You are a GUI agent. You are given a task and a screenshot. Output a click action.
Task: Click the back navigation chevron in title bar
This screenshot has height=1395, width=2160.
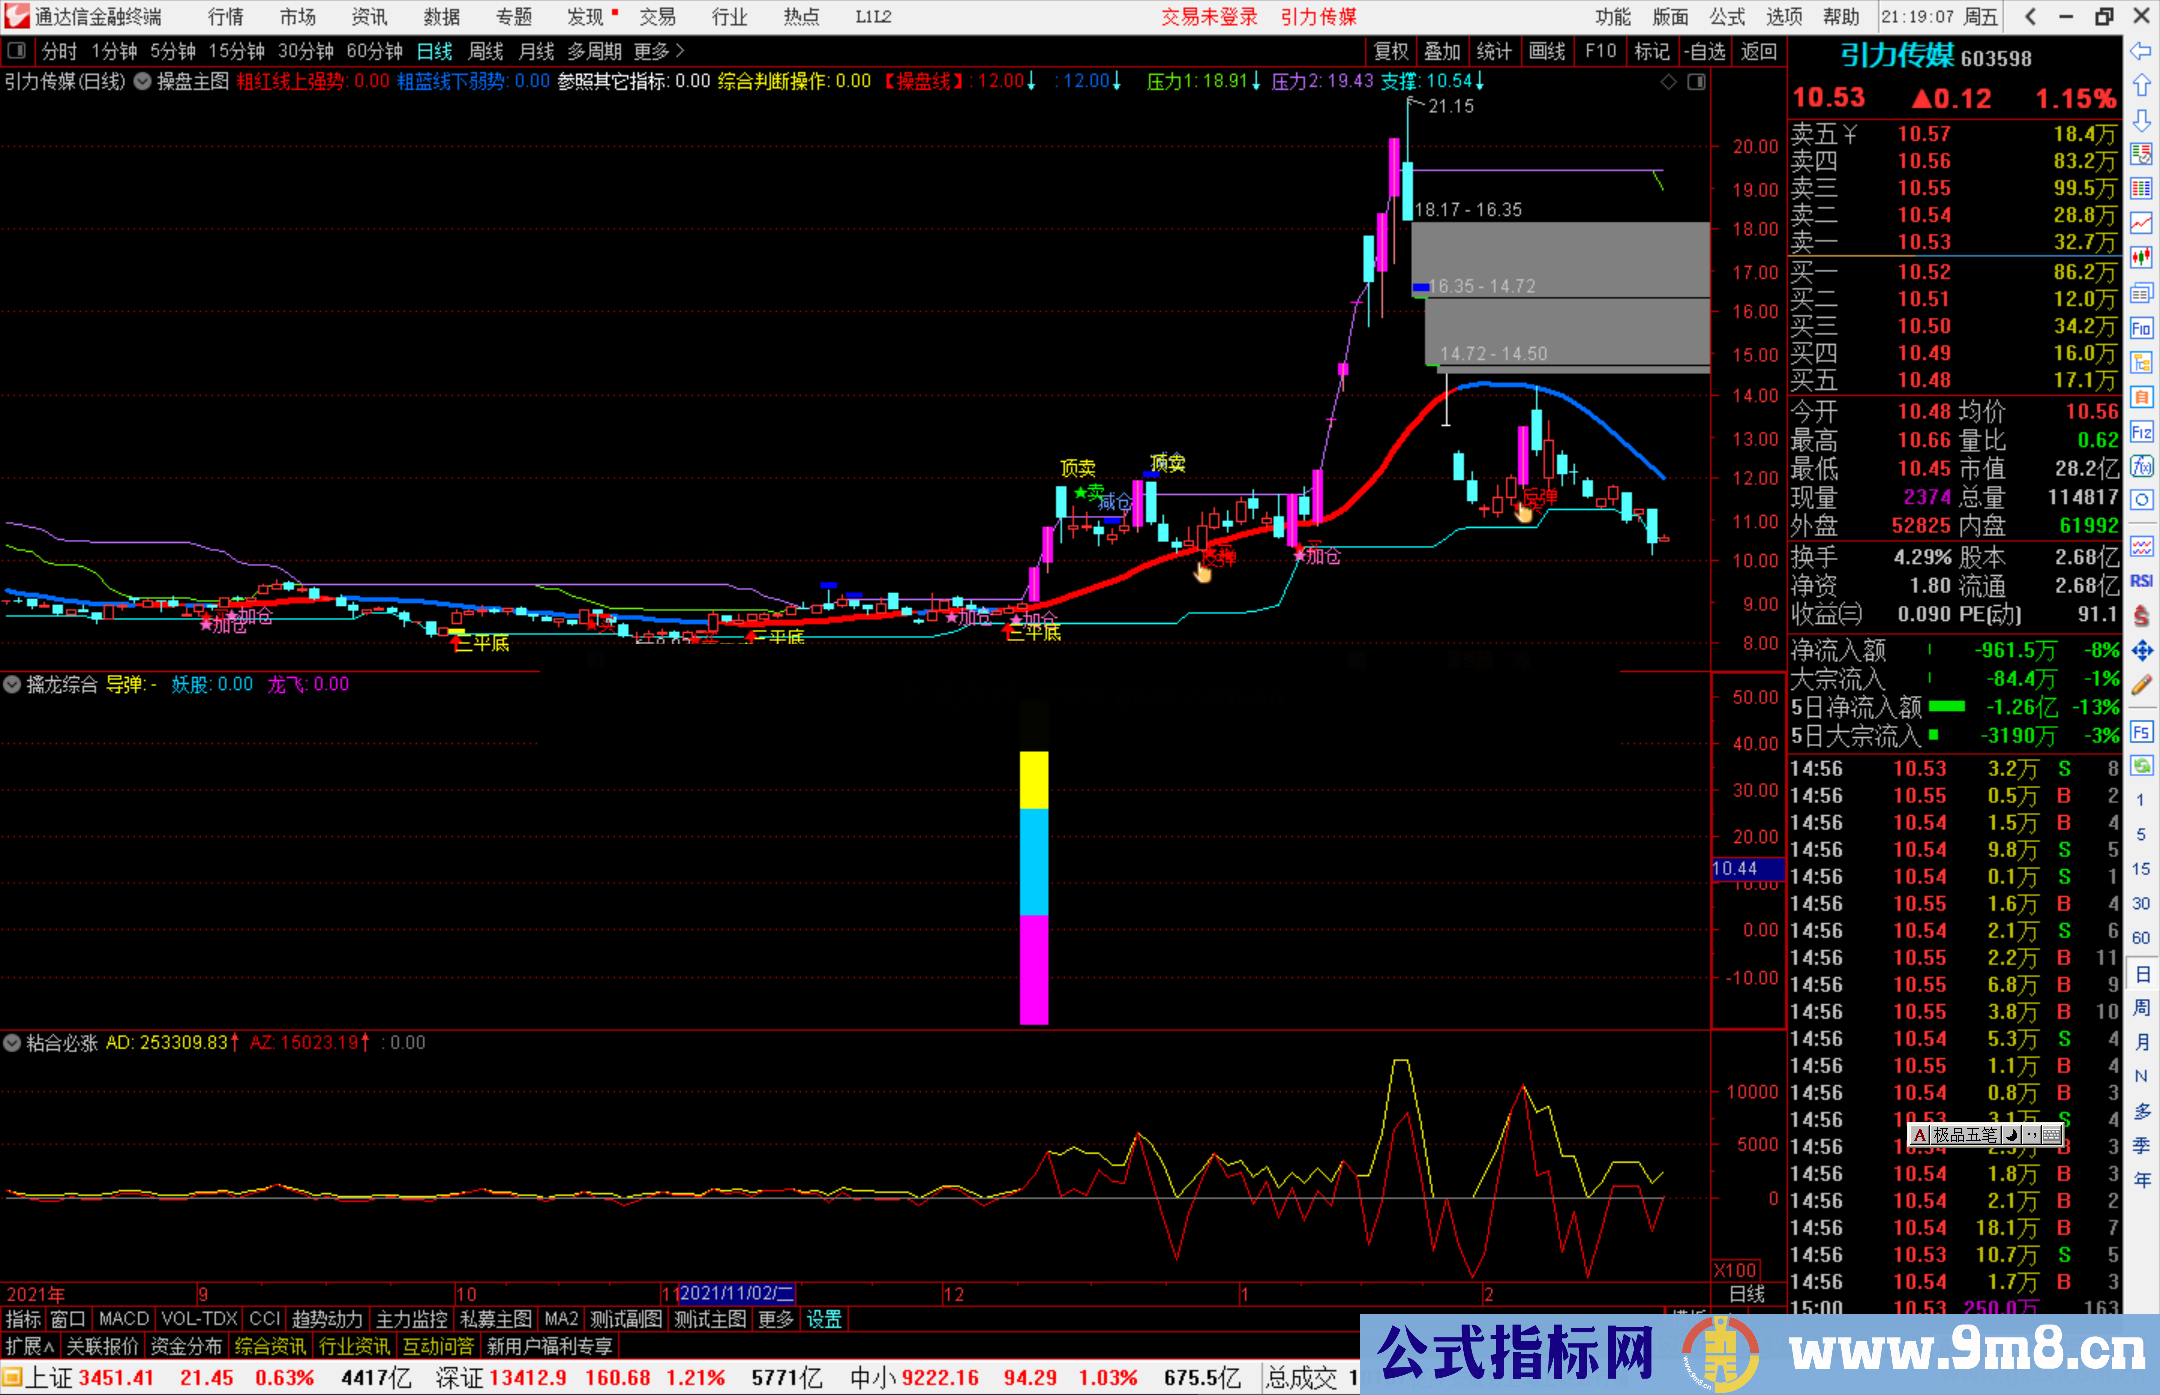coord(2031,16)
